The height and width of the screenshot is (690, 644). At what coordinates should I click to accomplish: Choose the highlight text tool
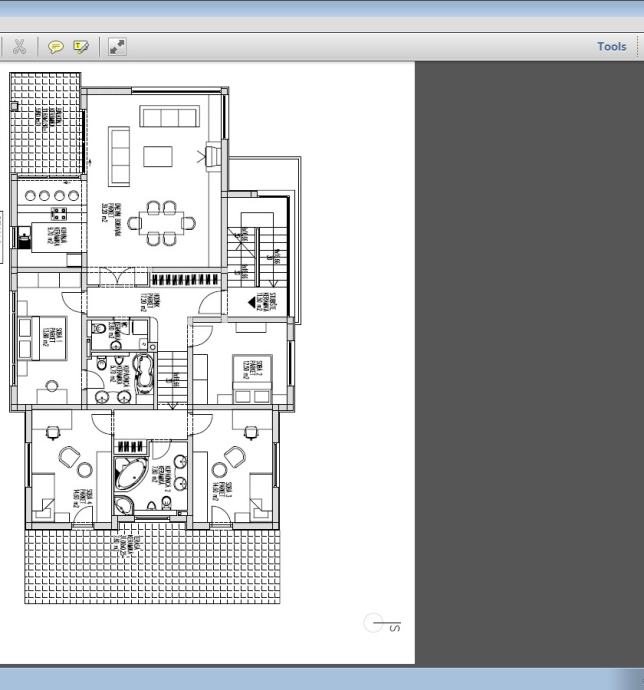coord(81,47)
